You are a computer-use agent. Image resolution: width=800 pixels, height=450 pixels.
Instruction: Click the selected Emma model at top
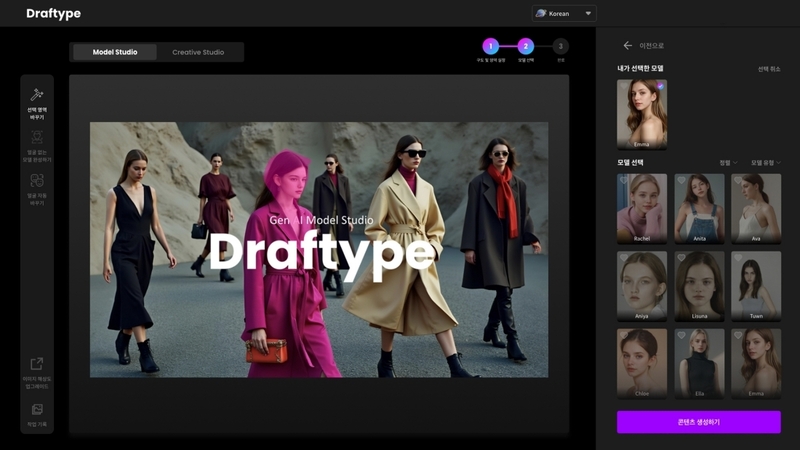[x=642, y=114]
